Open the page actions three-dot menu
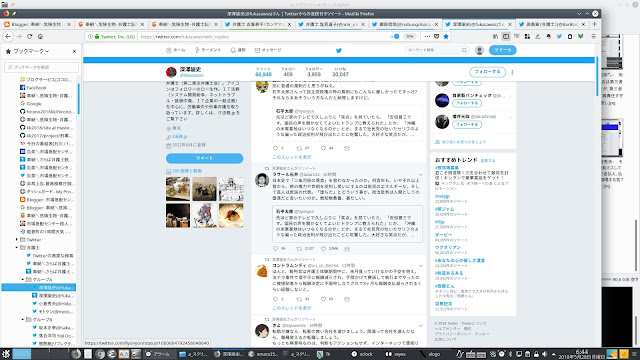Screen dimensions: 640x360 (427, 36)
